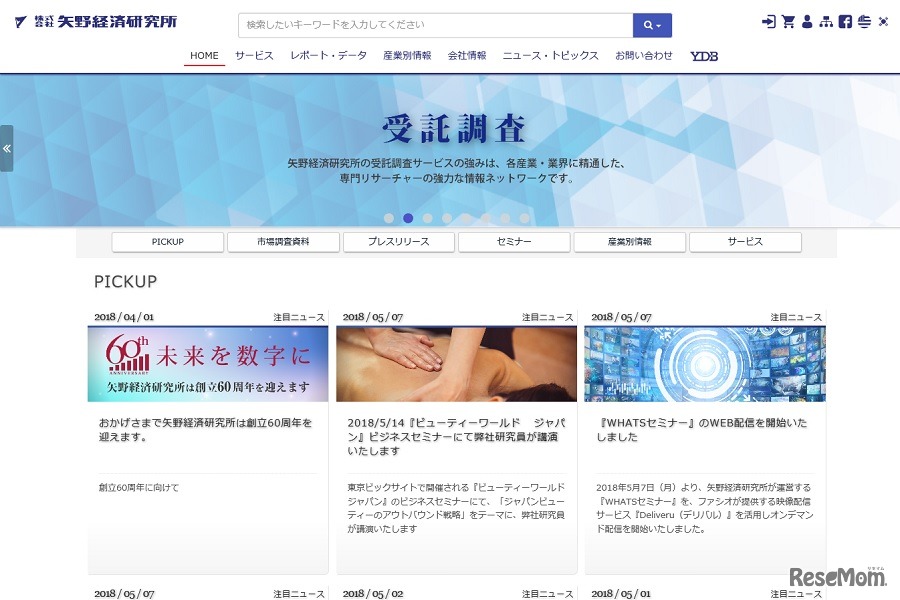Image resolution: width=900 pixels, height=600 pixels.
Task: Open the massage photo thumbnail
Action: click(x=456, y=364)
